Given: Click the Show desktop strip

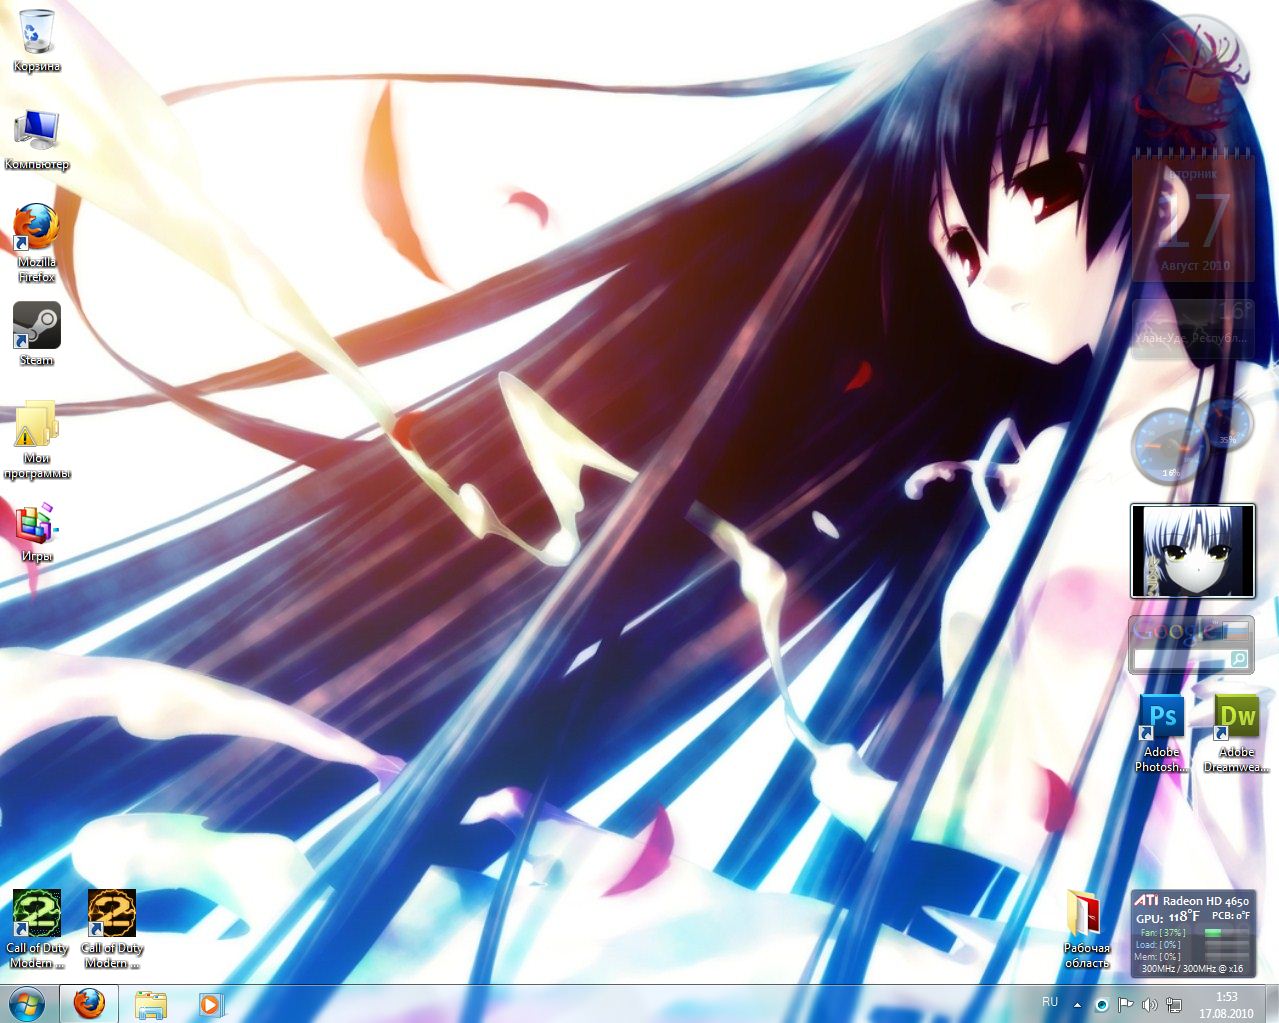Looking at the screenshot, I should coord(1271,1004).
